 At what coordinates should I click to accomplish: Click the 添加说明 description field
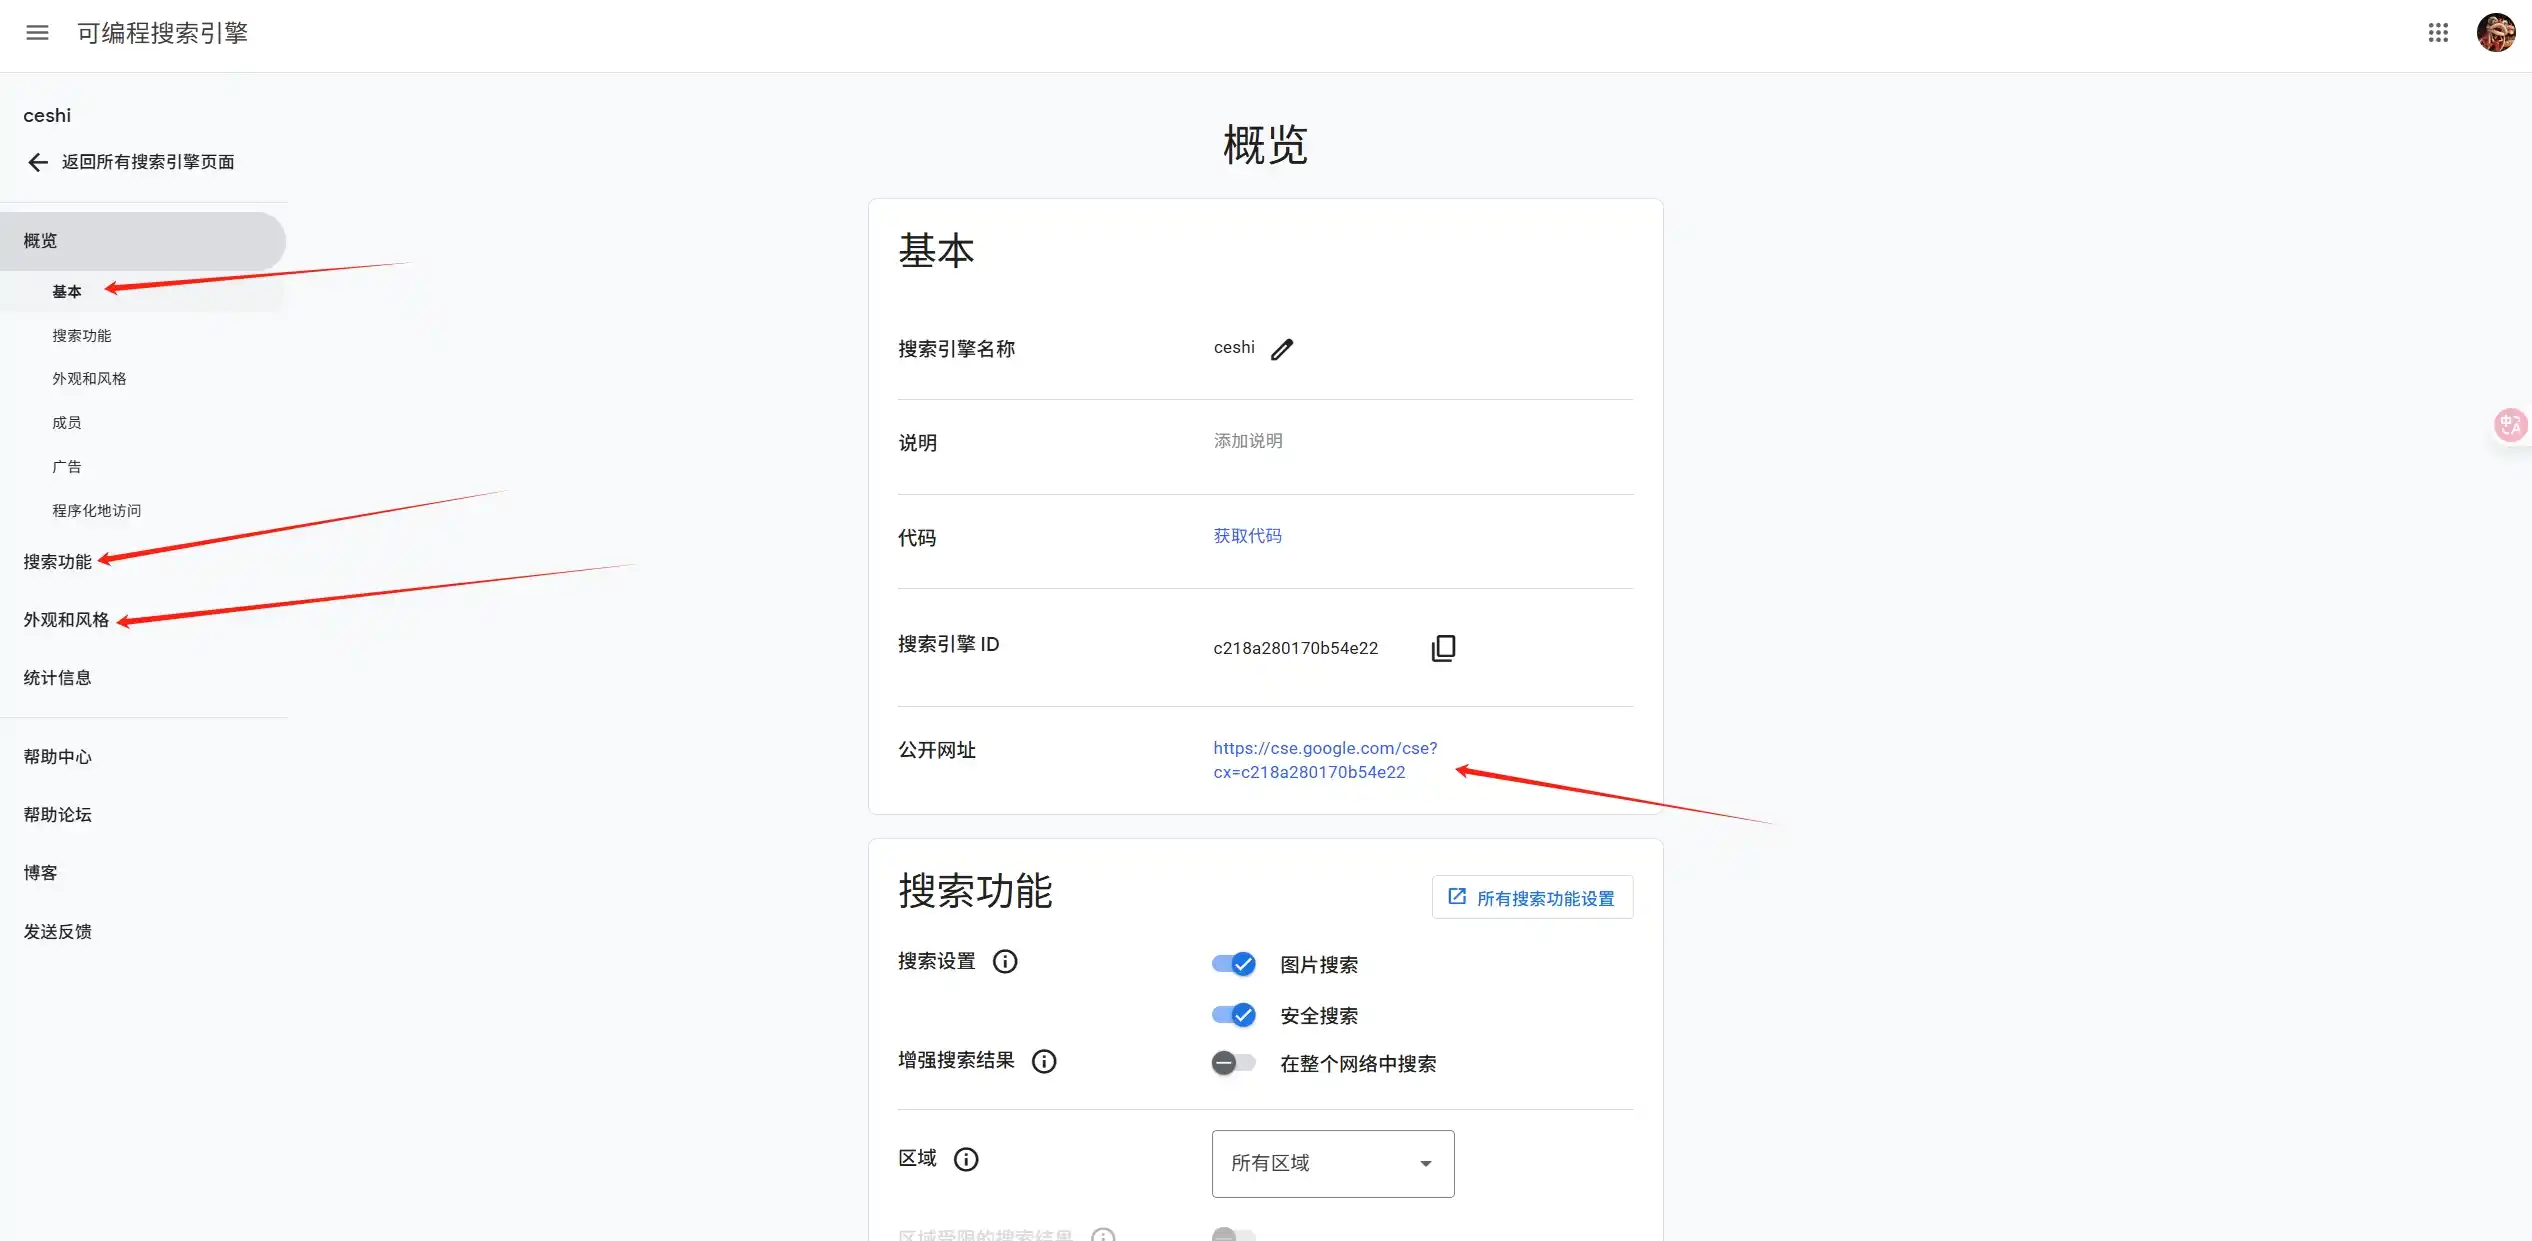click(1247, 441)
